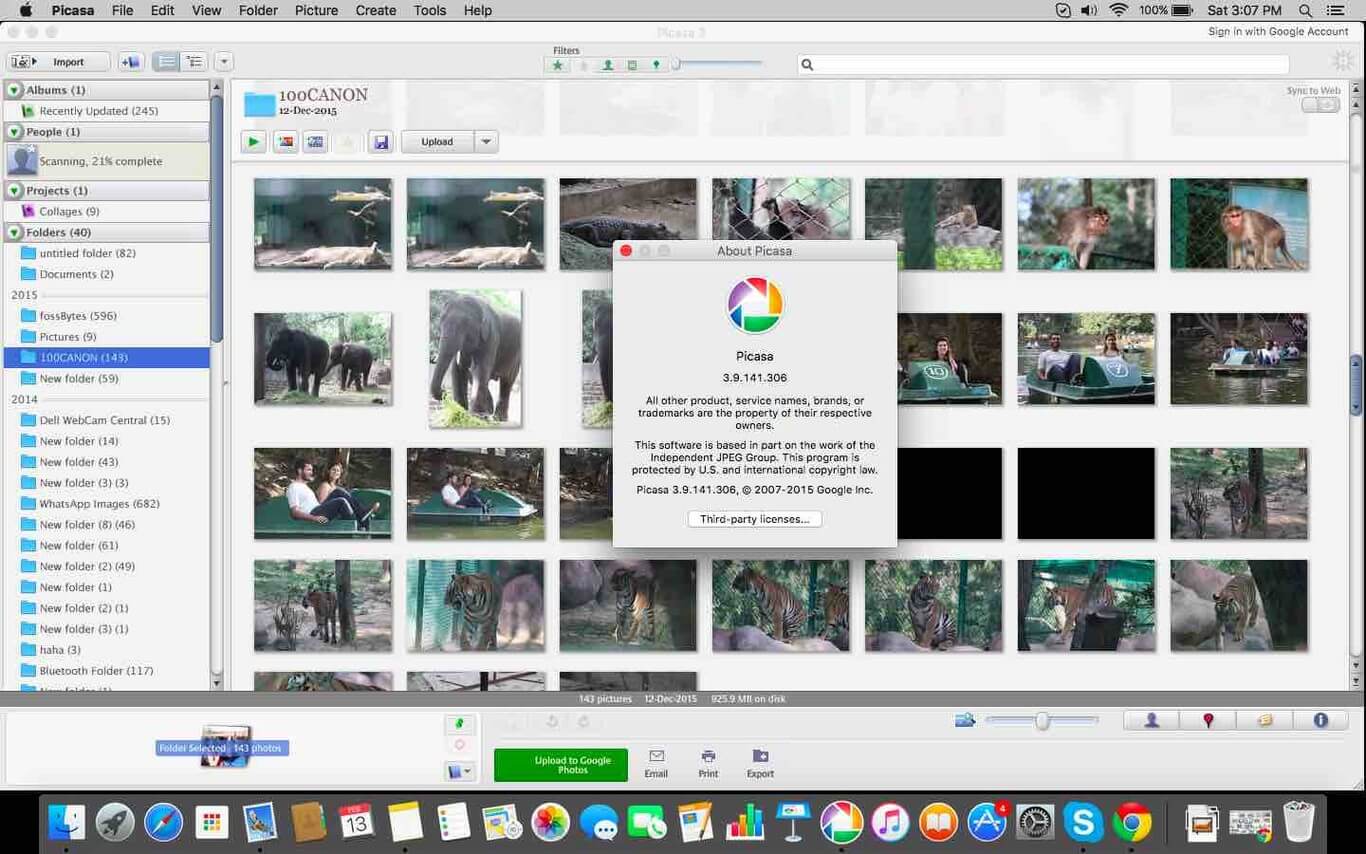This screenshot has width=1366, height=854.
Task: Show the People panel
Action: [x=1152, y=720]
